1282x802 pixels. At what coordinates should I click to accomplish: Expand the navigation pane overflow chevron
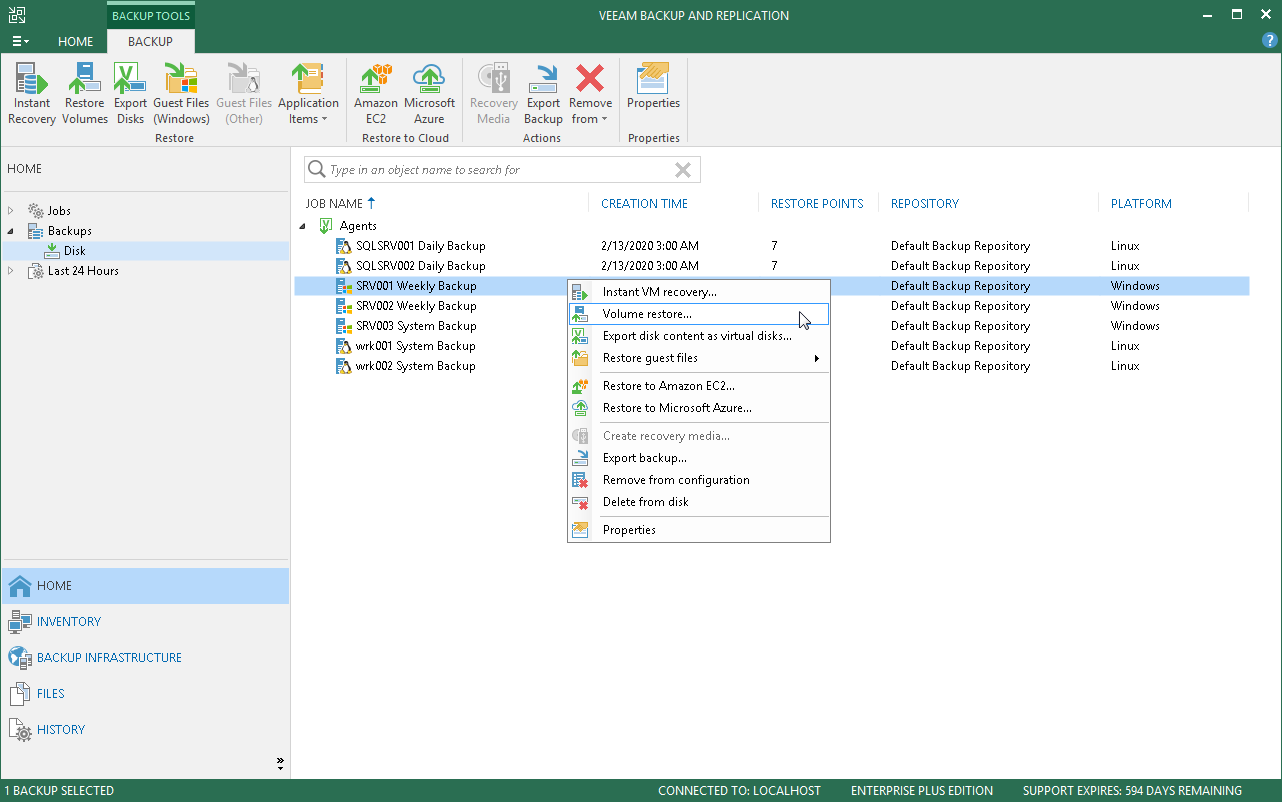click(281, 763)
